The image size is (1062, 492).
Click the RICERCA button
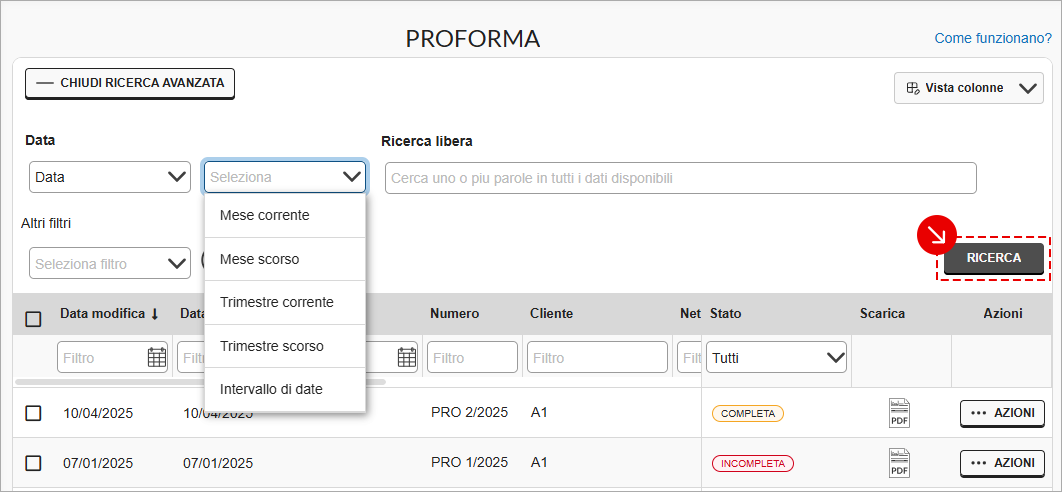tap(994, 258)
